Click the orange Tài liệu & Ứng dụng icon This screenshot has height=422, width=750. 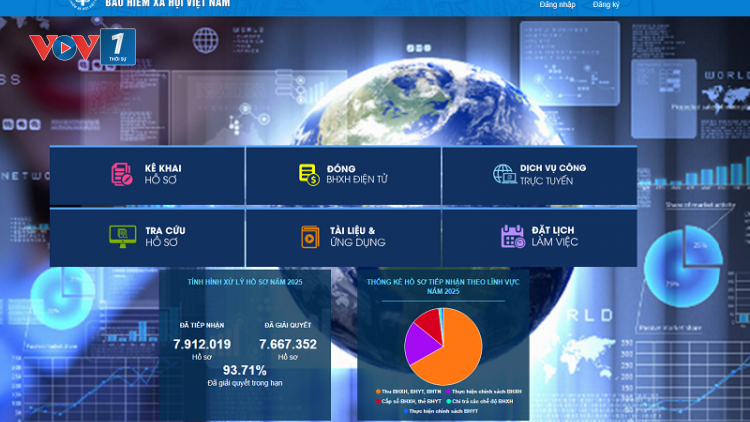coord(310,237)
